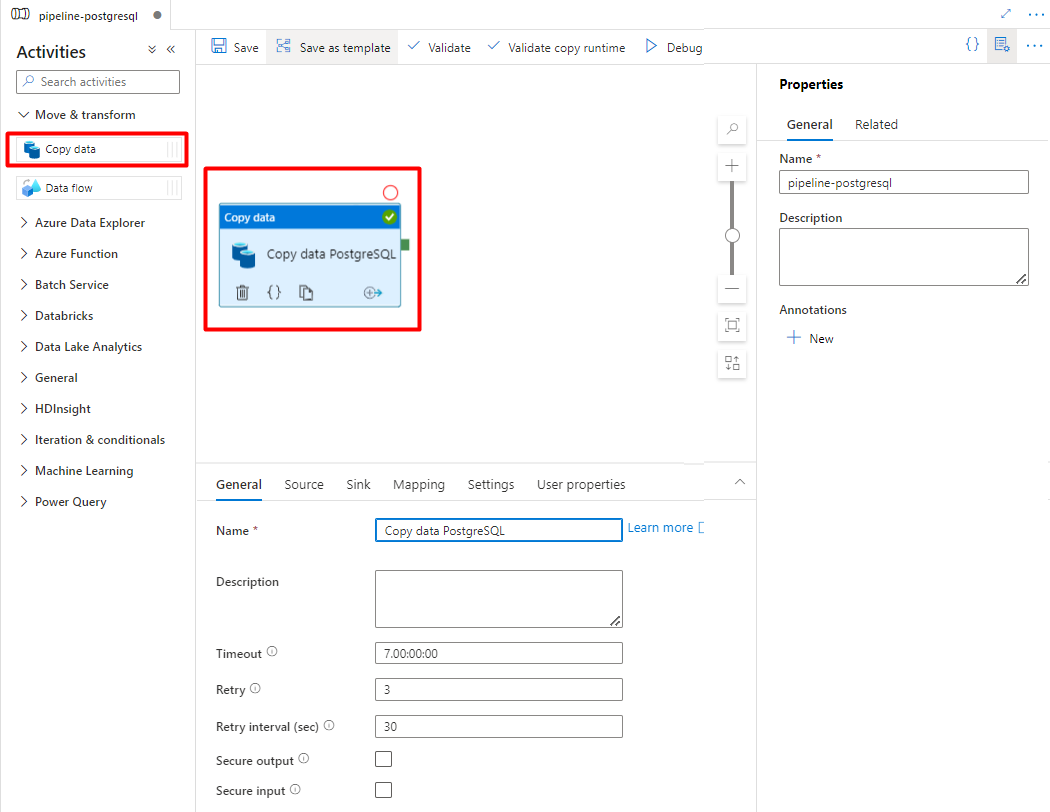Image resolution: width=1050 pixels, height=812 pixels.
Task: Switch to activity General tab
Action: click(x=239, y=485)
